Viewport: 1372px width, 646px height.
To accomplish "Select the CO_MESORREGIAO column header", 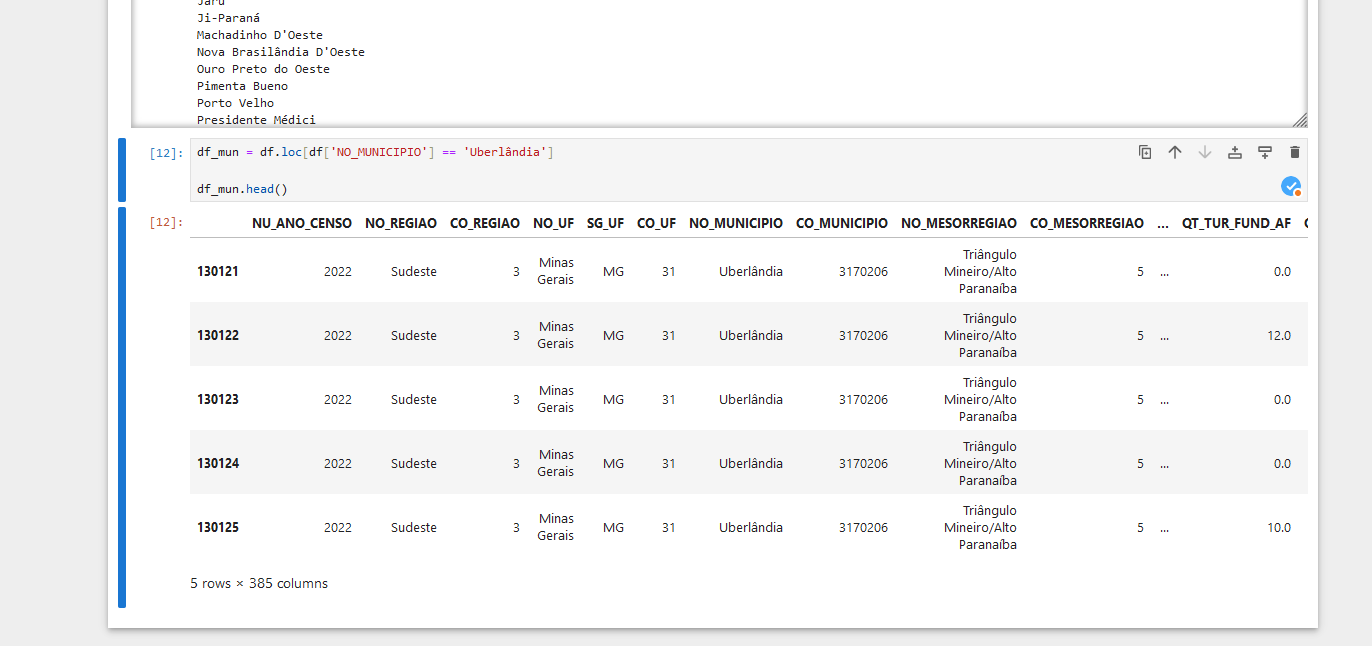I will (x=1086, y=224).
